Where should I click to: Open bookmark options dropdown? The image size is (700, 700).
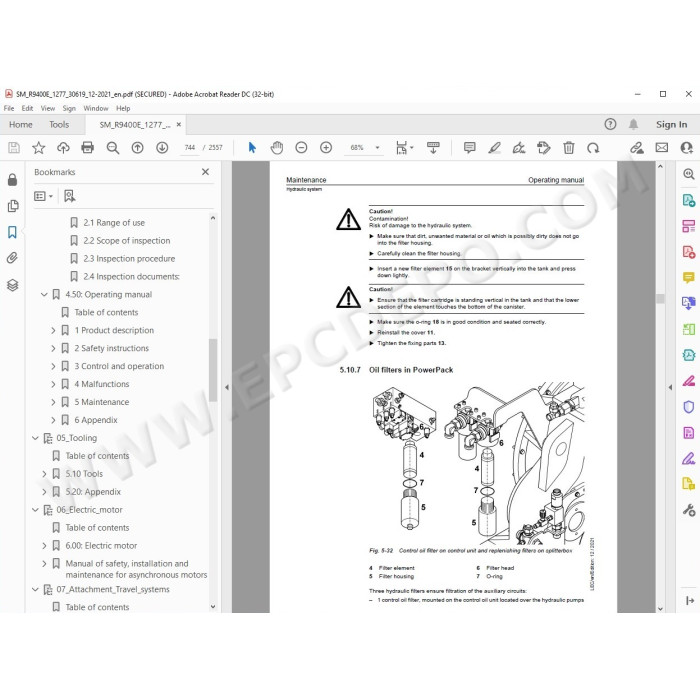click(43, 196)
